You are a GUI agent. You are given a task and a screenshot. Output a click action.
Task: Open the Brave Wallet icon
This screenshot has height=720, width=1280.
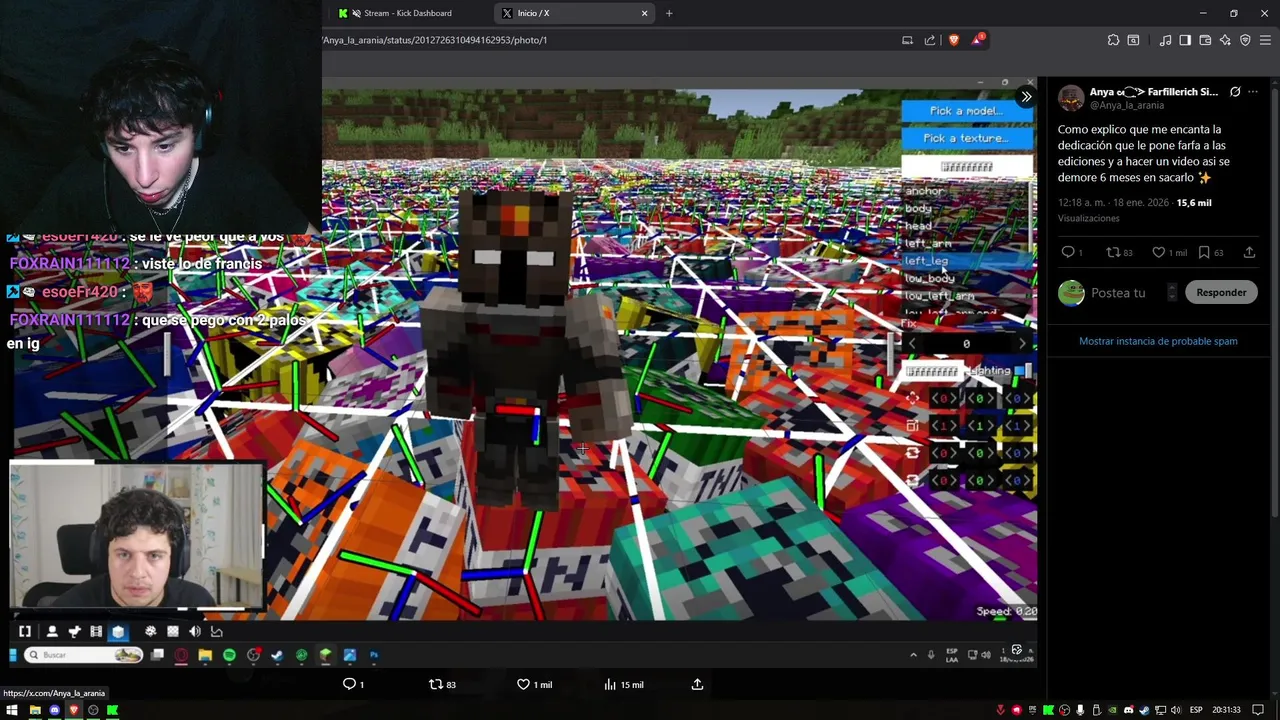[1205, 40]
